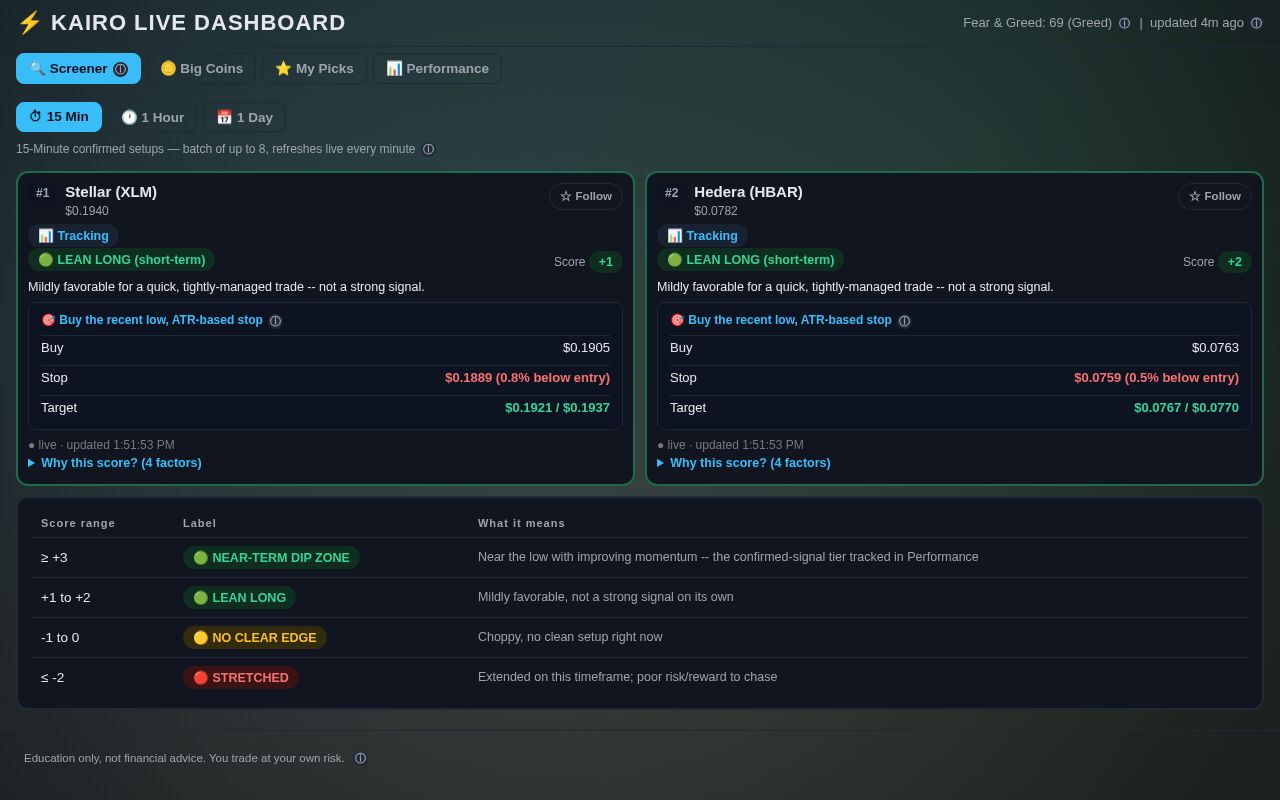Click info icon next to Fear & Greed
This screenshot has width=1280, height=800.
point(1124,23)
